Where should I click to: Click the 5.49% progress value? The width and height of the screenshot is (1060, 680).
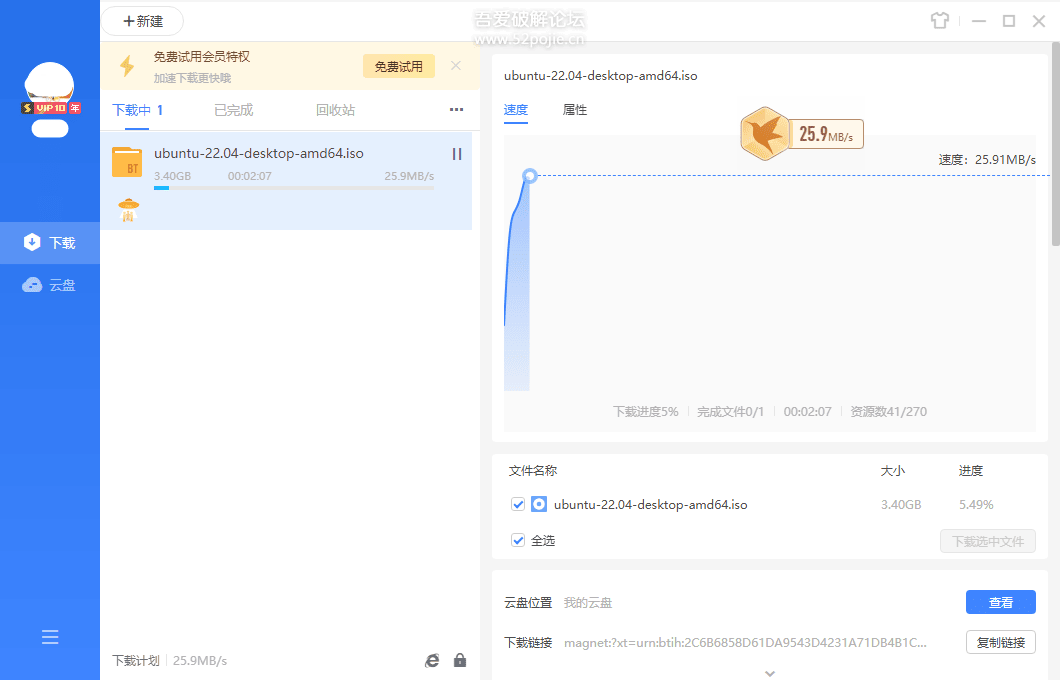point(976,505)
